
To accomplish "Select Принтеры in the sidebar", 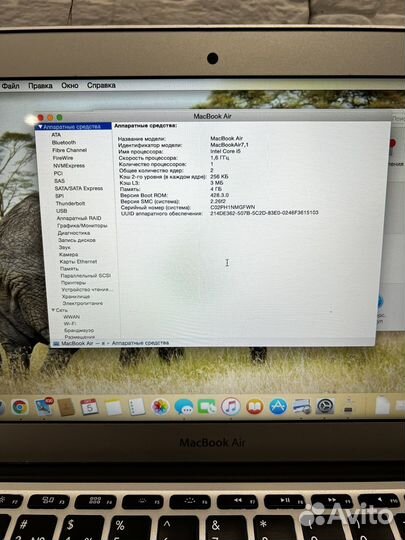I will coord(73,282).
